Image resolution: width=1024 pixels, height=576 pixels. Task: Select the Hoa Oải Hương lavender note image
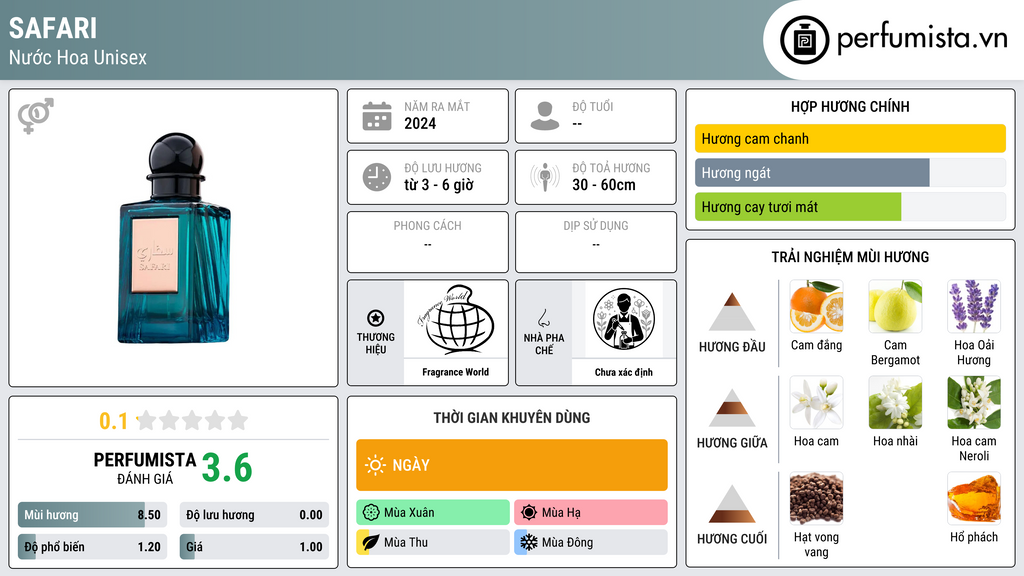(974, 306)
